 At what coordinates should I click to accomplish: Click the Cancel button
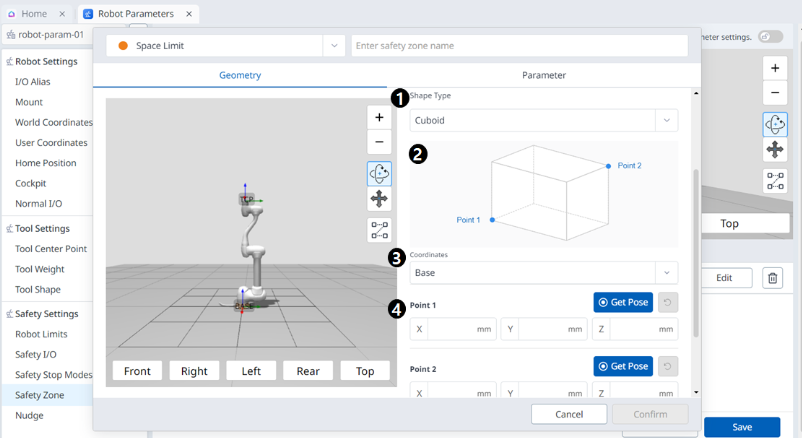(568, 414)
